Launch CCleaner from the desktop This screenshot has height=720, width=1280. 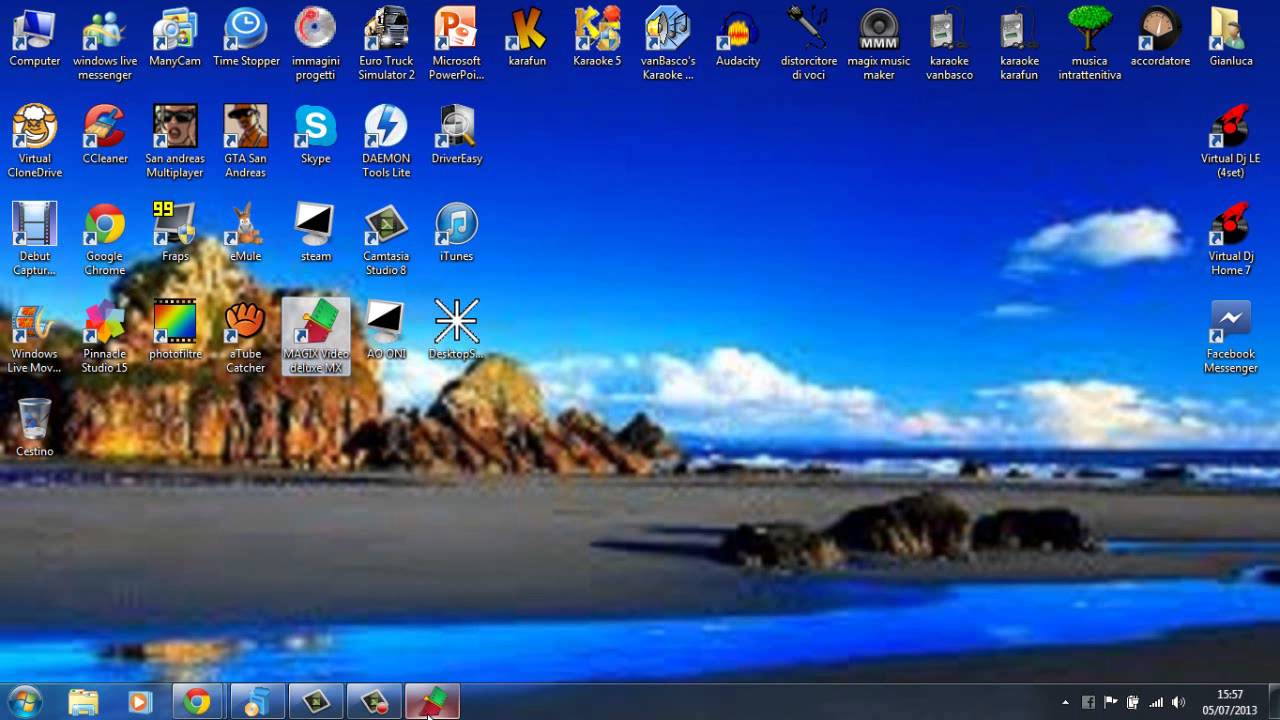[105, 135]
